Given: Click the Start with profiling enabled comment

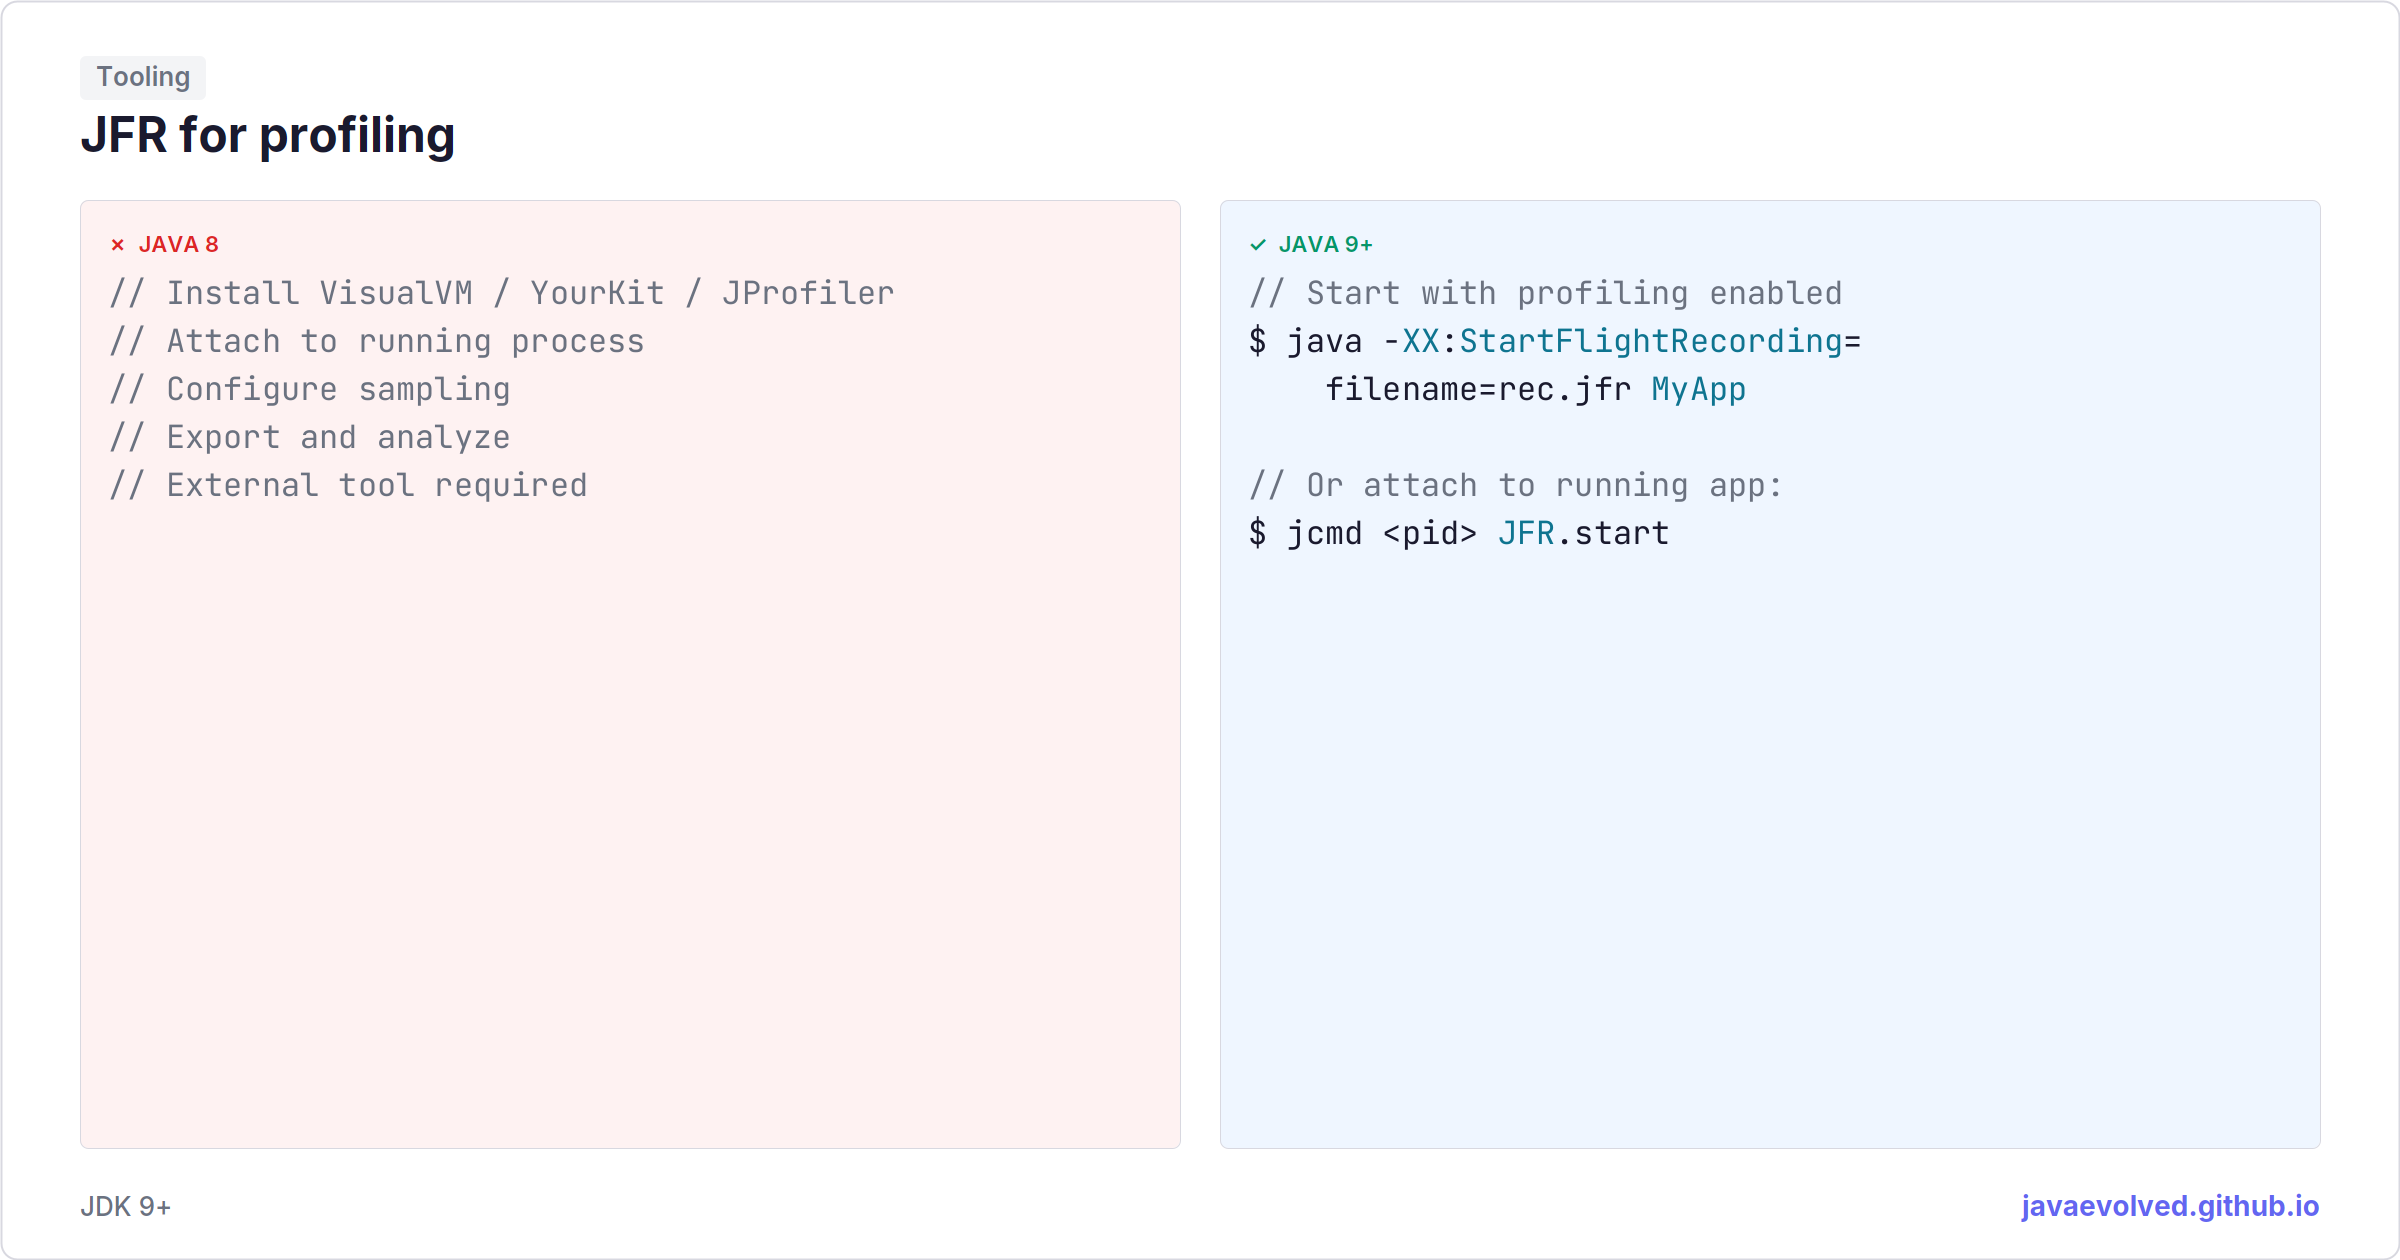Looking at the screenshot, I should coord(1546,293).
